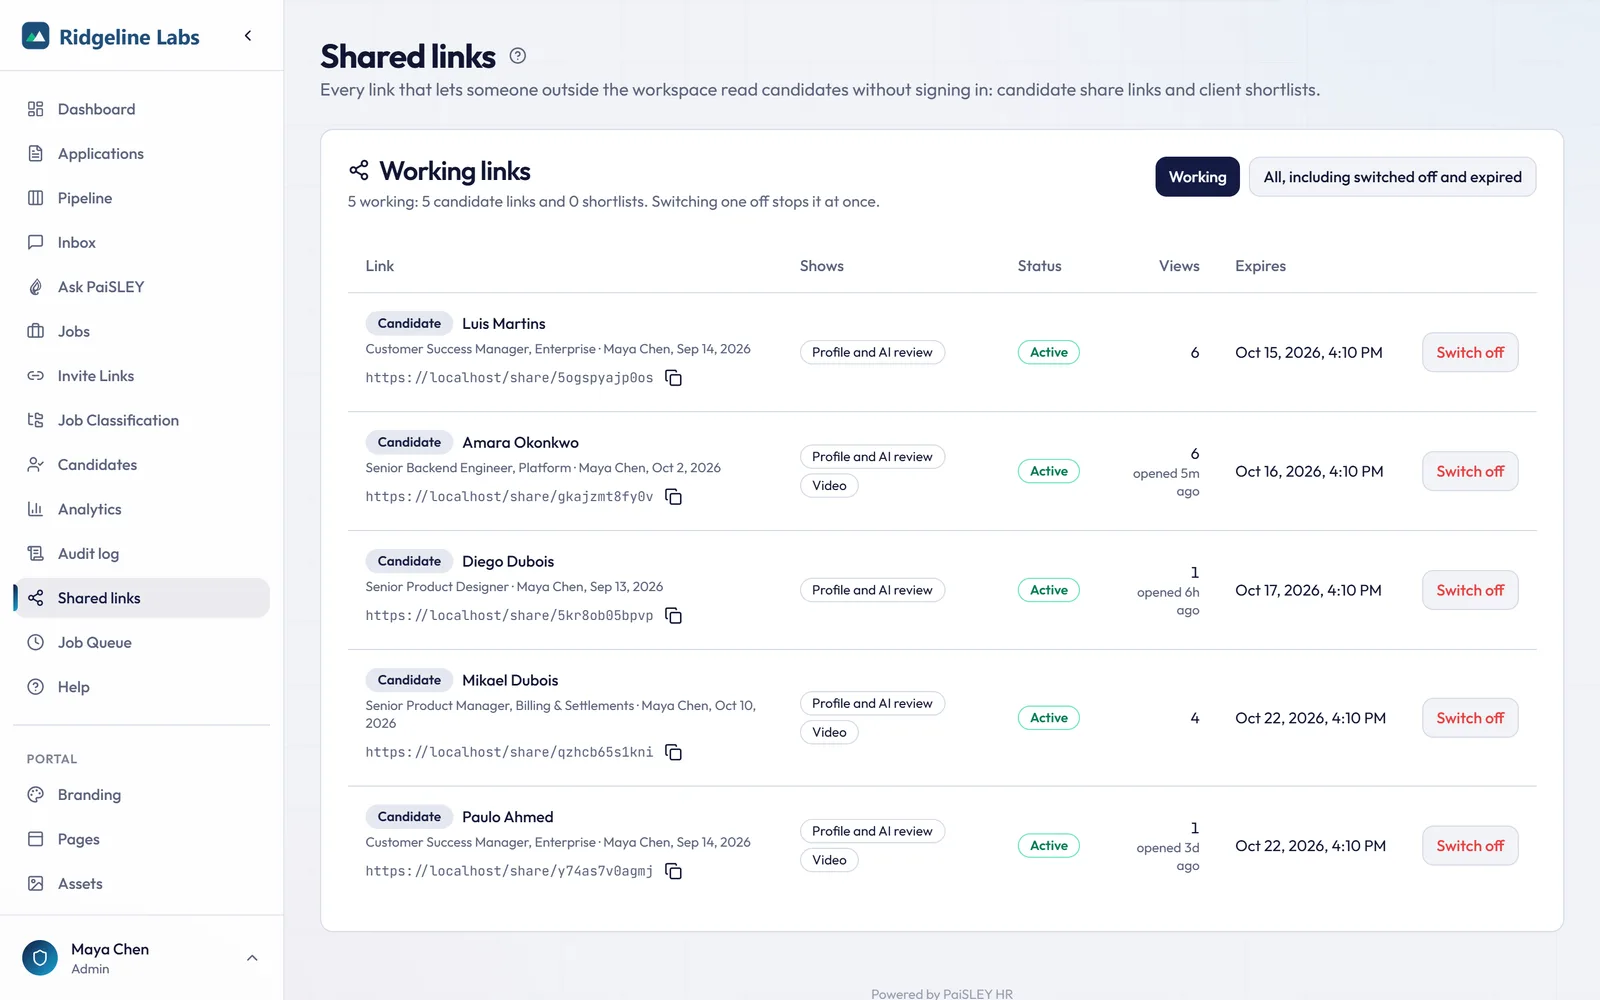The width and height of the screenshot is (1600, 1000).
Task: Copy Amara Okonkwo share link URL
Action: pyautogui.click(x=674, y=497)
